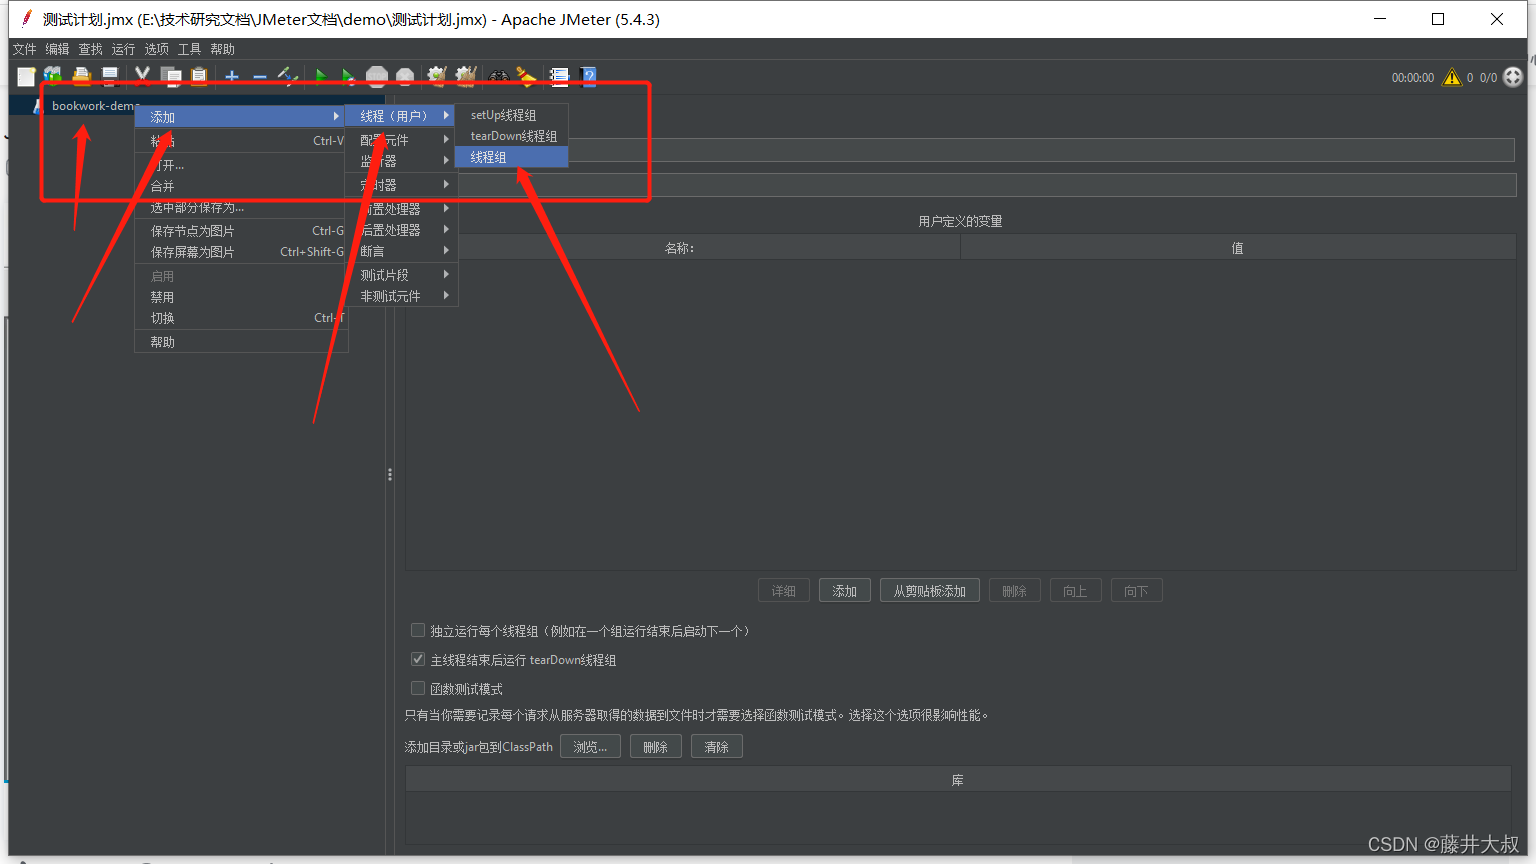Select 线程组 from the submenu

click(512, 157)
